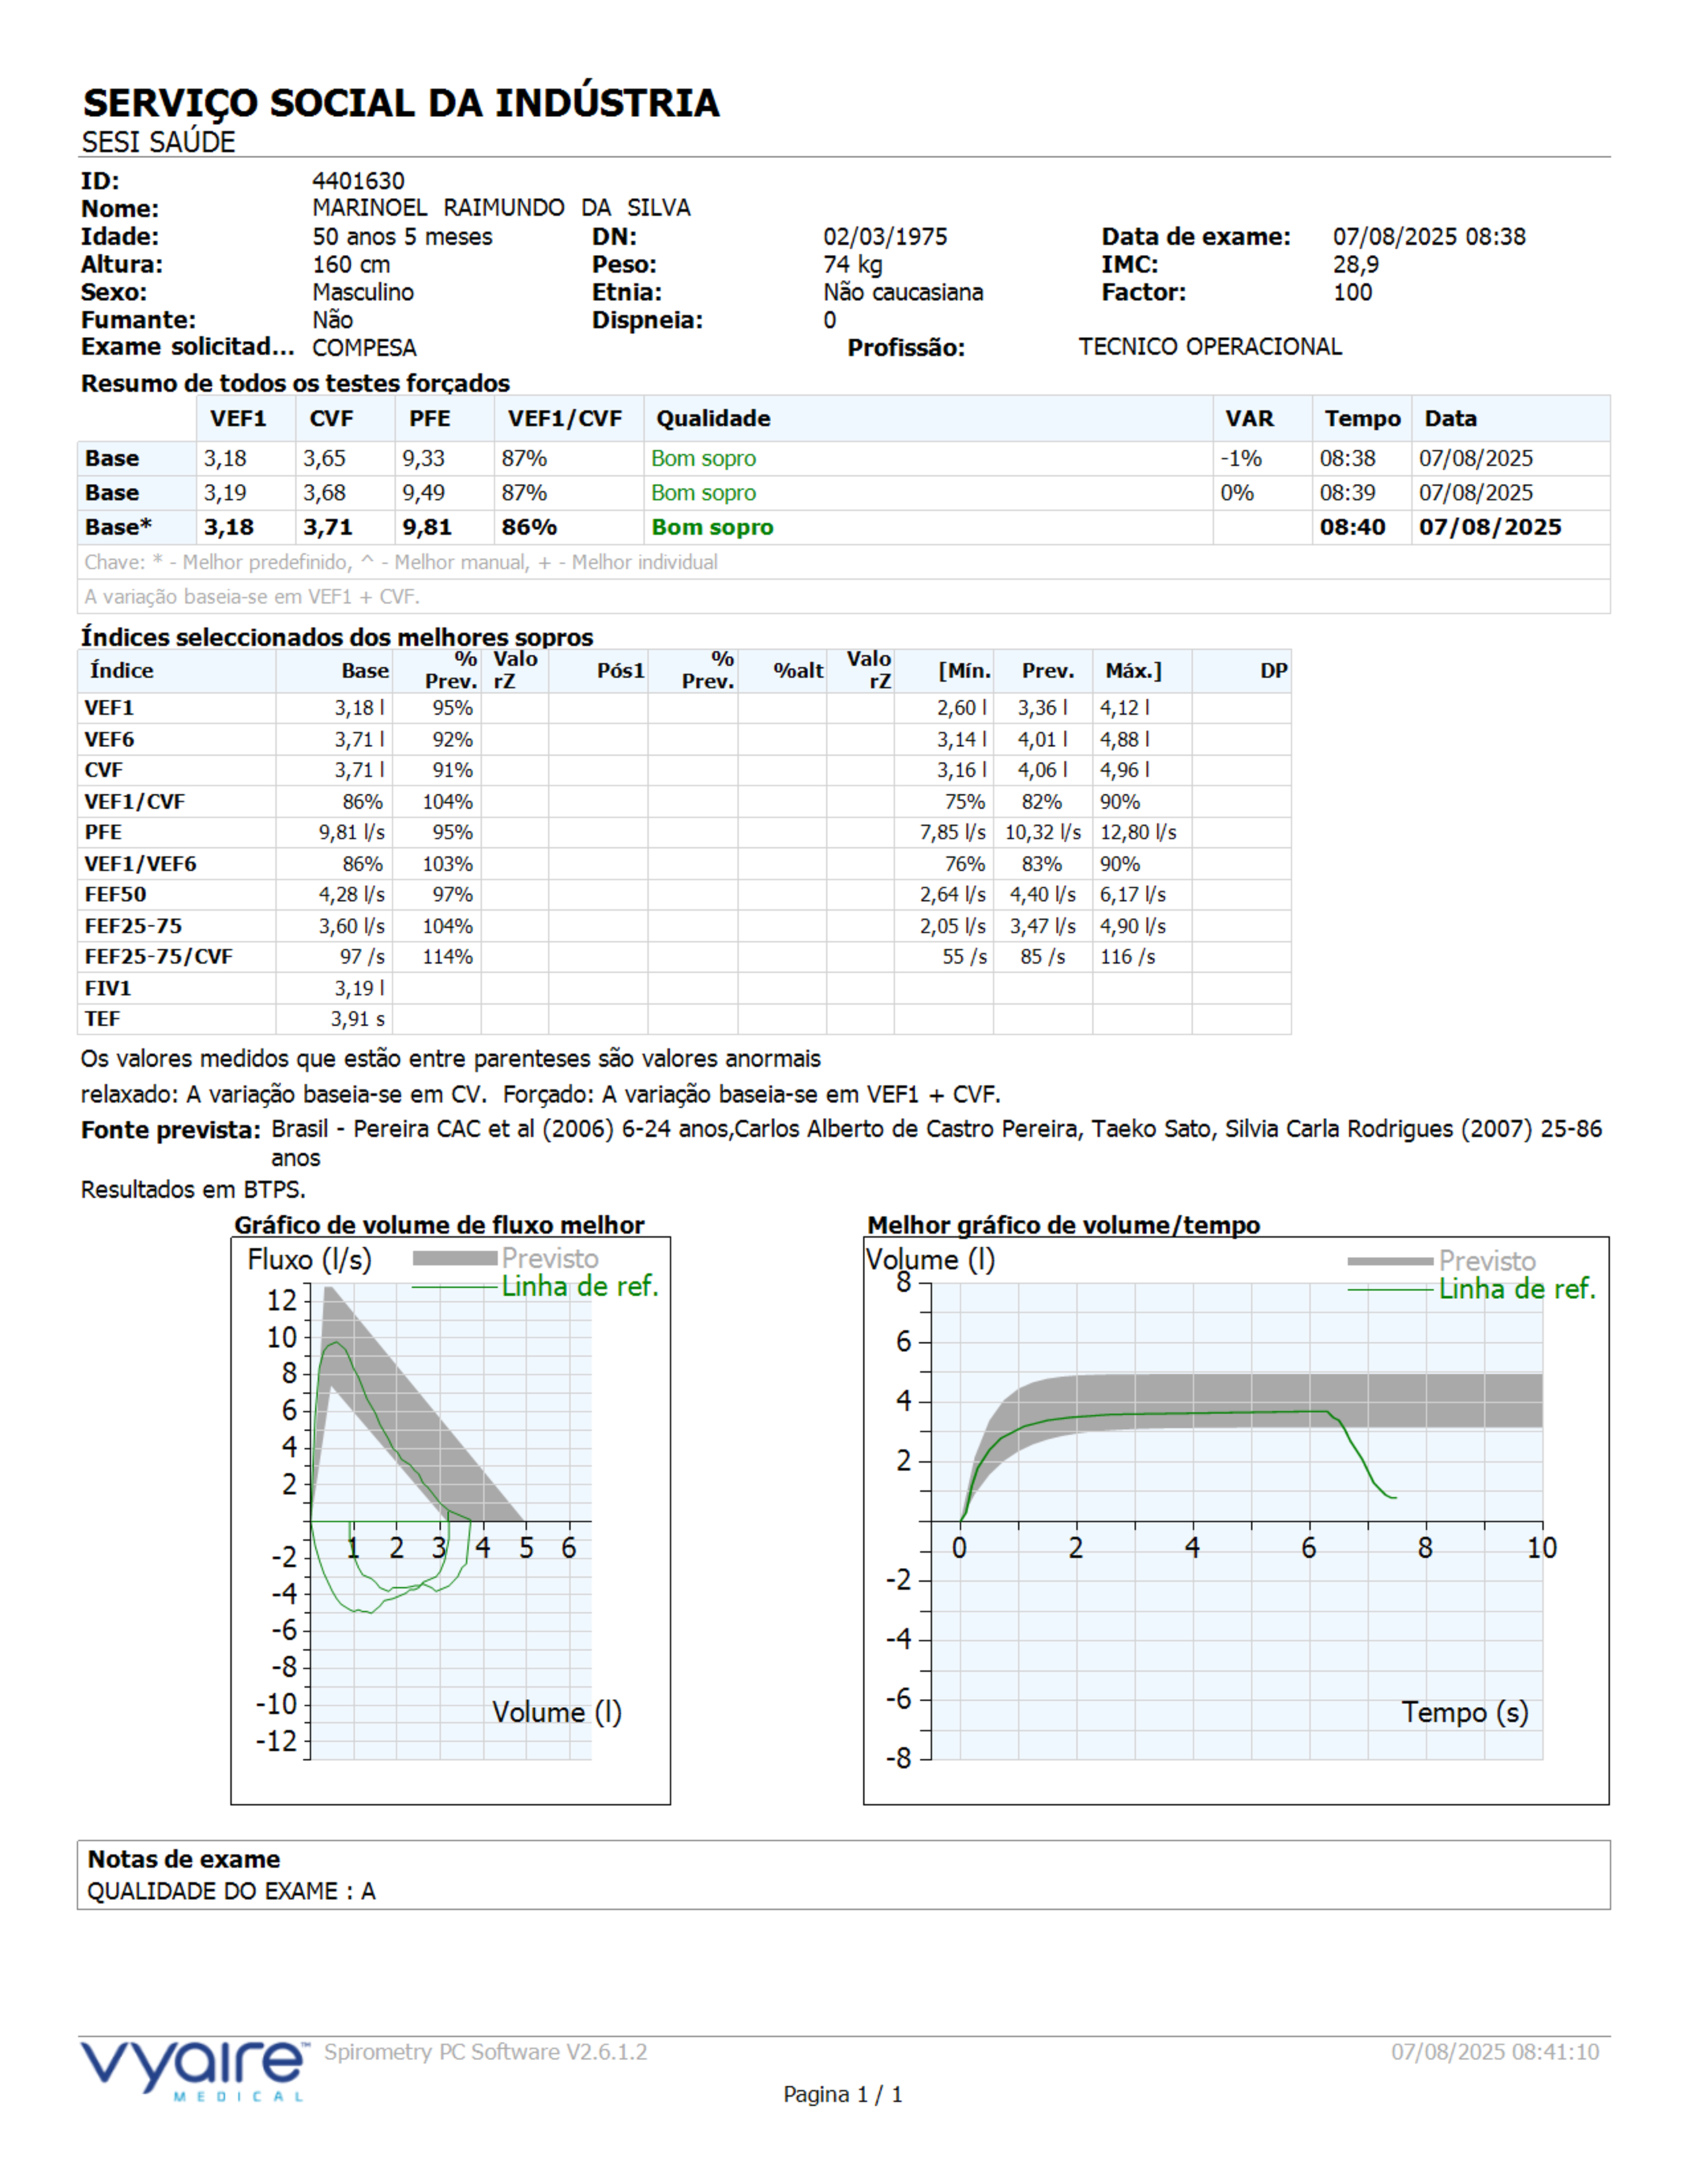
Task: Click the height value 160 cm
Action: click(x=351, y=265)
